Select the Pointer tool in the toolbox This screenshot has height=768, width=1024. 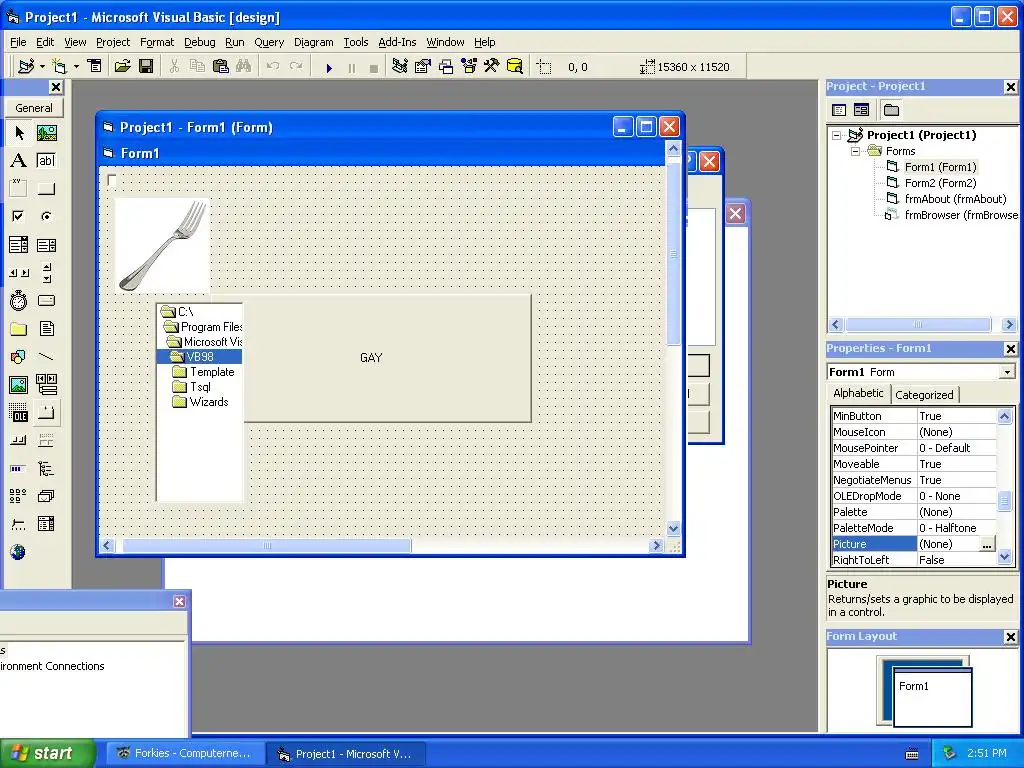[19, 133]
